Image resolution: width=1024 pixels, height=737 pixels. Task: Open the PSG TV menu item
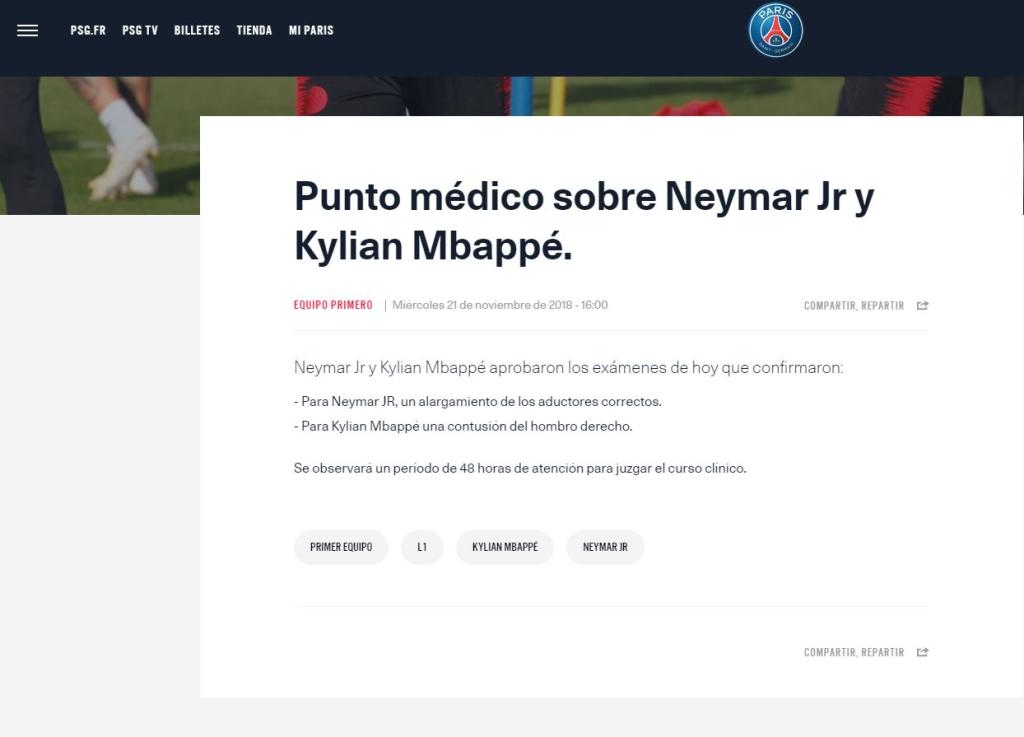coord(140,31)
